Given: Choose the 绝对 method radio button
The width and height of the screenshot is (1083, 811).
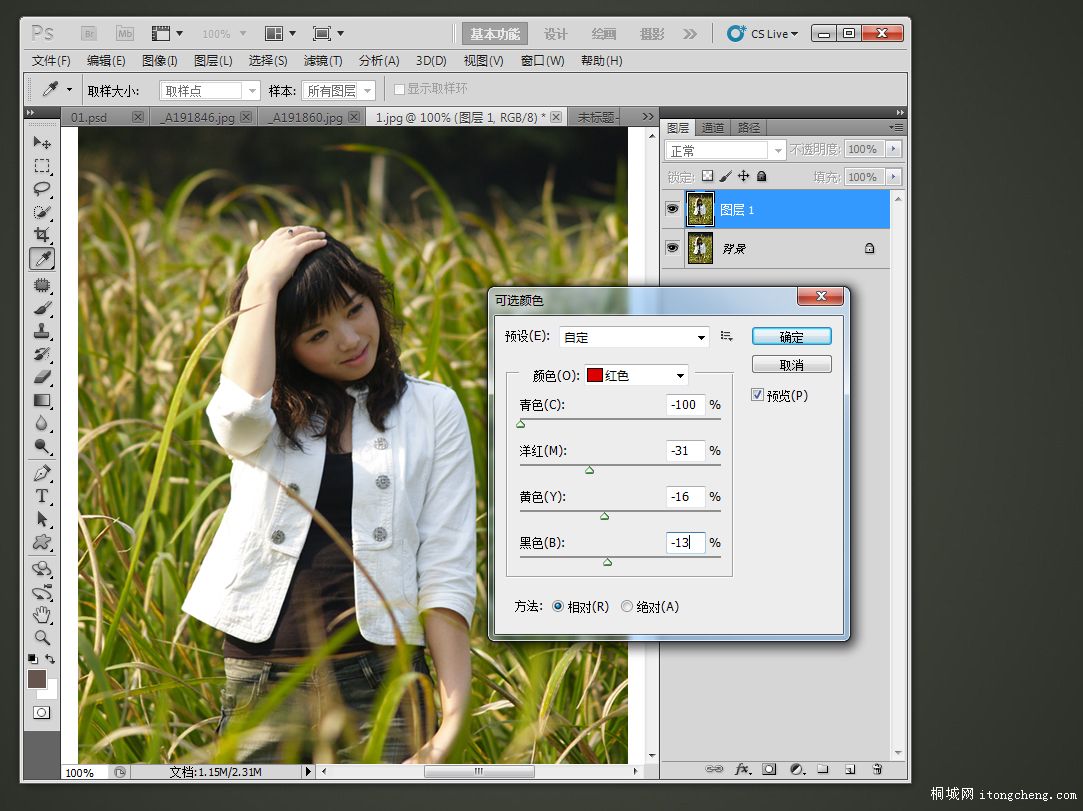Looking at the screenshot, I should (x=627, y=606).
